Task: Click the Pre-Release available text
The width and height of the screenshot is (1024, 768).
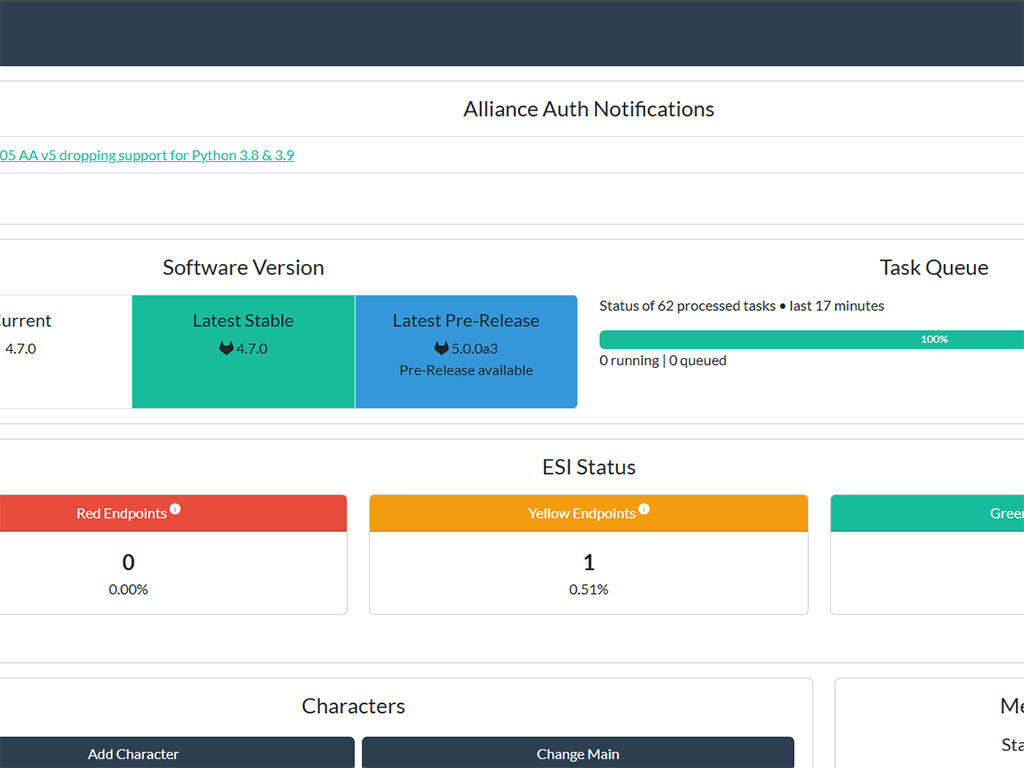Action: click(x=466, y=370)
